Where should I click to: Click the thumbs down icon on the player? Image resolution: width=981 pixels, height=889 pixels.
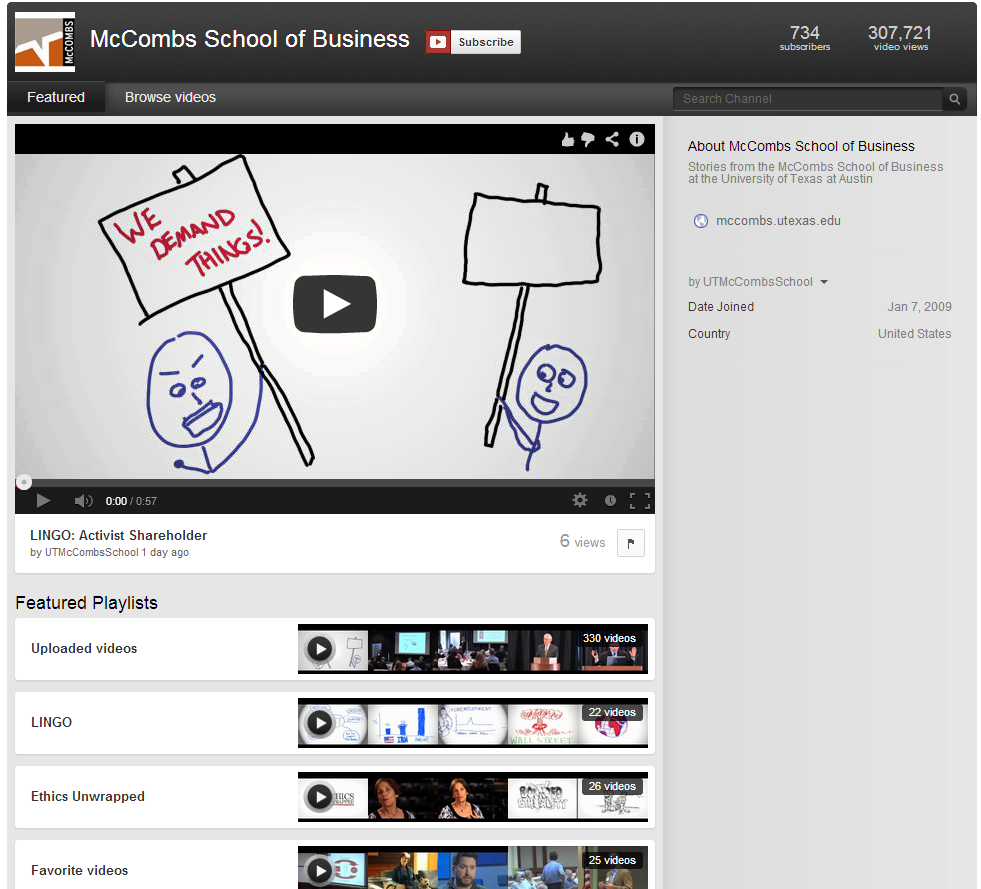click(x=588, y=140)
